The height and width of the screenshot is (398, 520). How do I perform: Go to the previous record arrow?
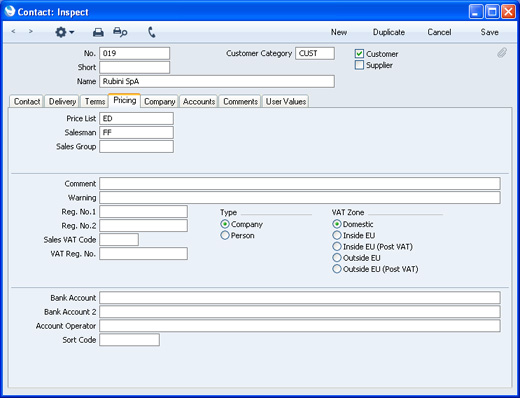[x=13, y=31]
